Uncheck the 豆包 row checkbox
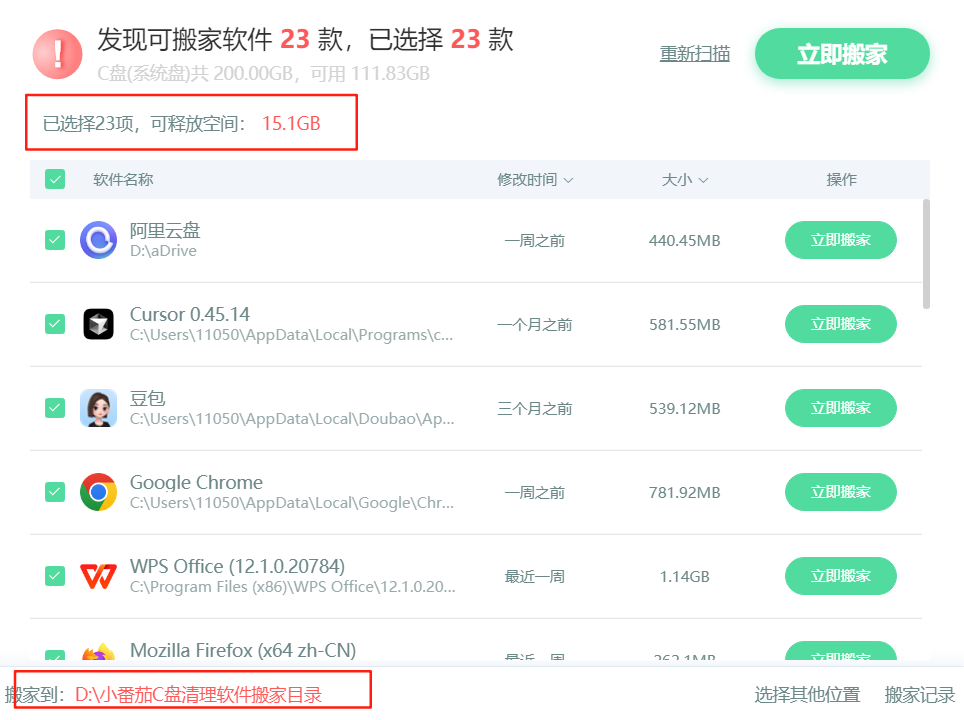Screen dimensions: 964x720 55,408
